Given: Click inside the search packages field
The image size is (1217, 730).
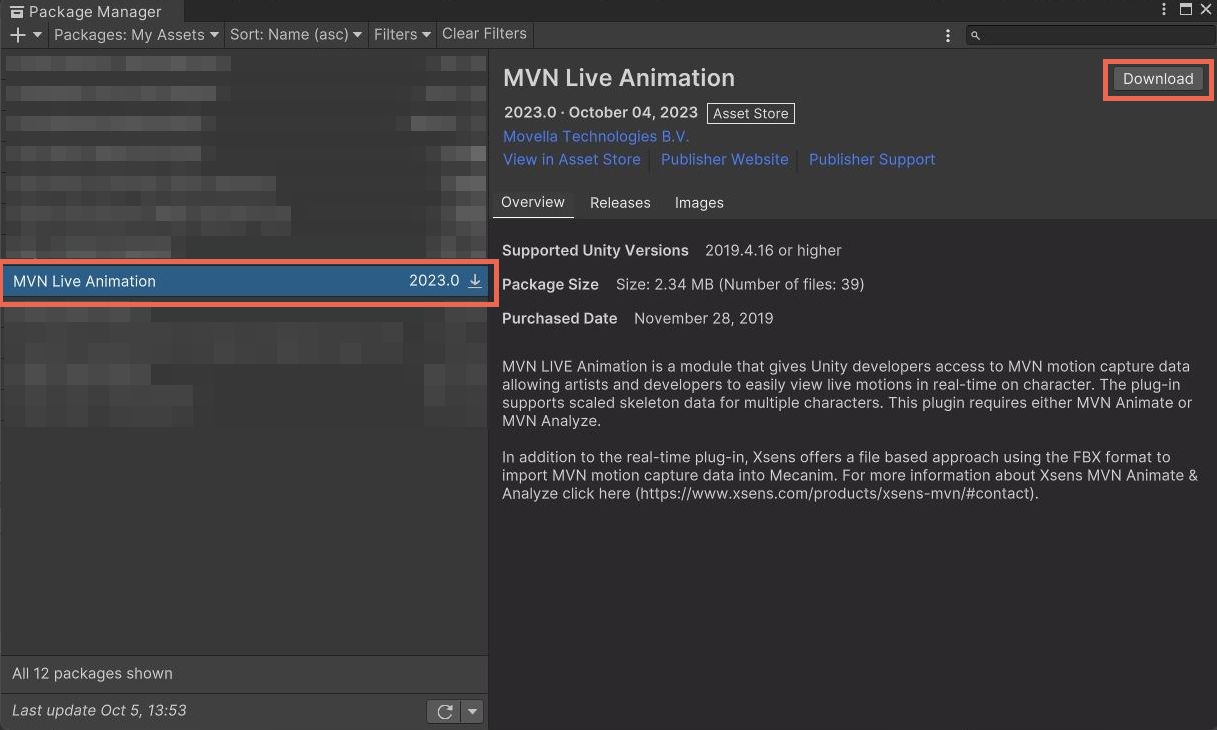Looking at the screenshot, I should [x=1090, y=35].
